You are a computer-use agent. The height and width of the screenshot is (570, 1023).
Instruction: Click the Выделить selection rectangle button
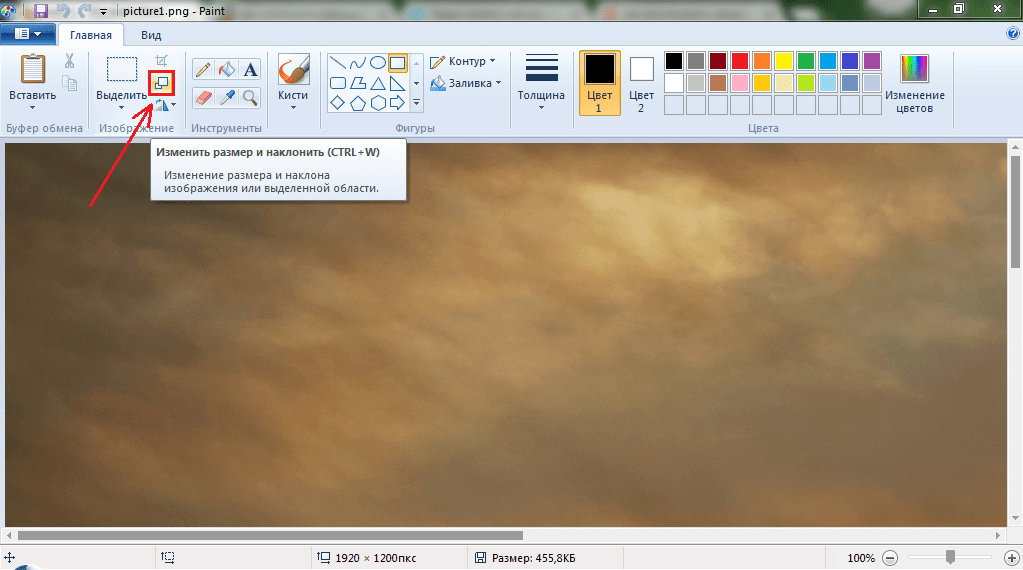click(121, 78)
